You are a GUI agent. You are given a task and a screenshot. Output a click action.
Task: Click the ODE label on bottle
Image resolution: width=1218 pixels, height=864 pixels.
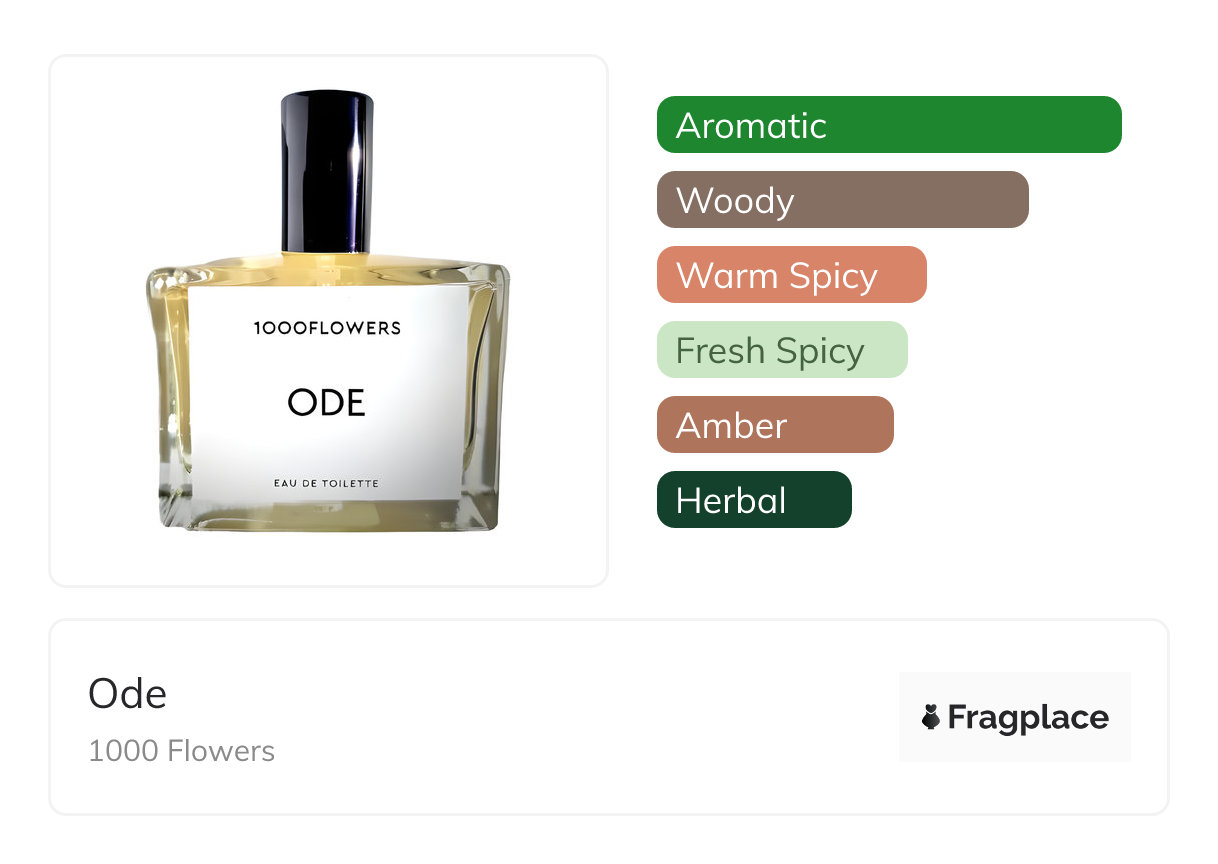(327, 402)
